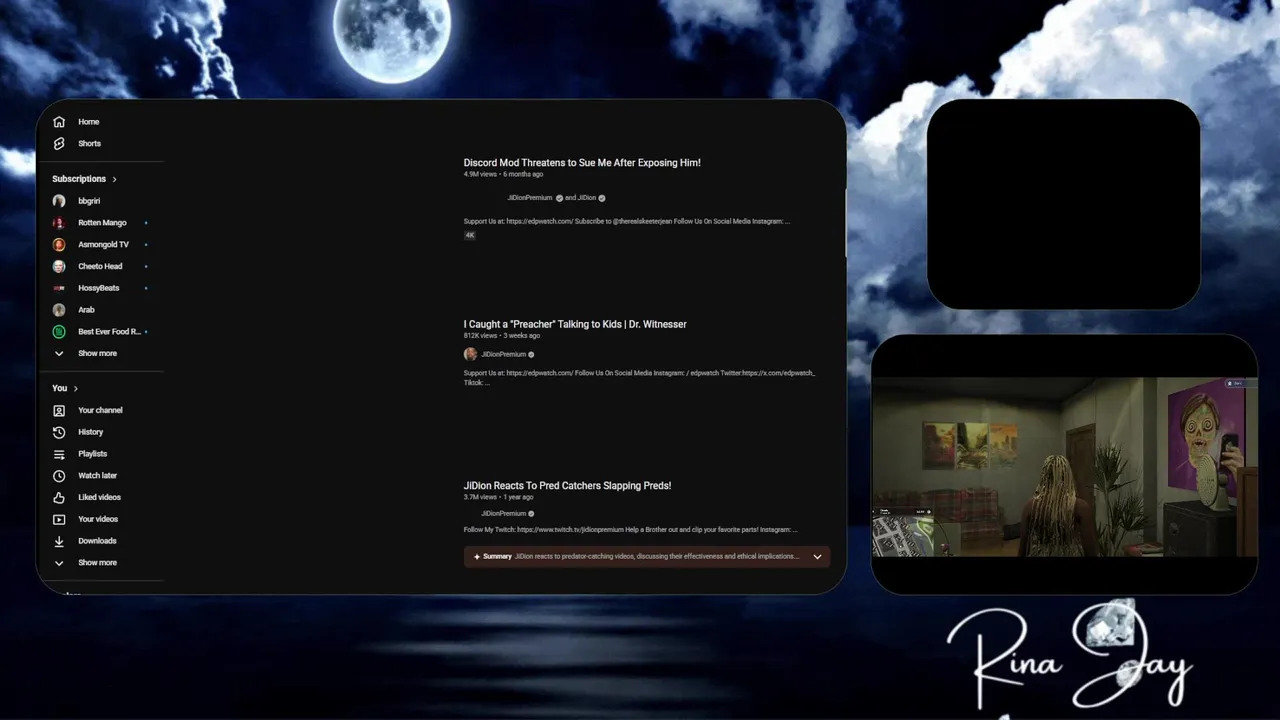Open Playlists in sidebar

pyautogui.click(x=92, y=454)
